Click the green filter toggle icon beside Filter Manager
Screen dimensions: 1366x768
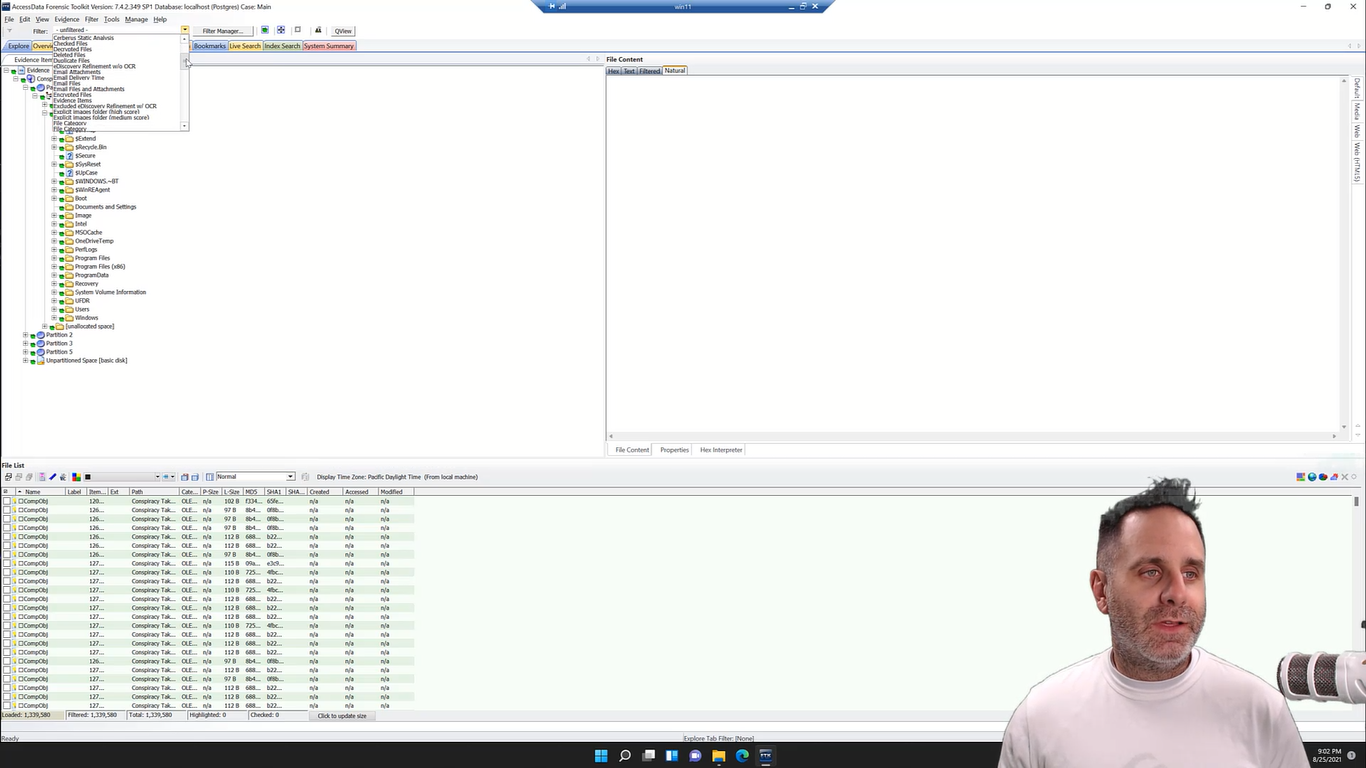(x=264, y=31)
